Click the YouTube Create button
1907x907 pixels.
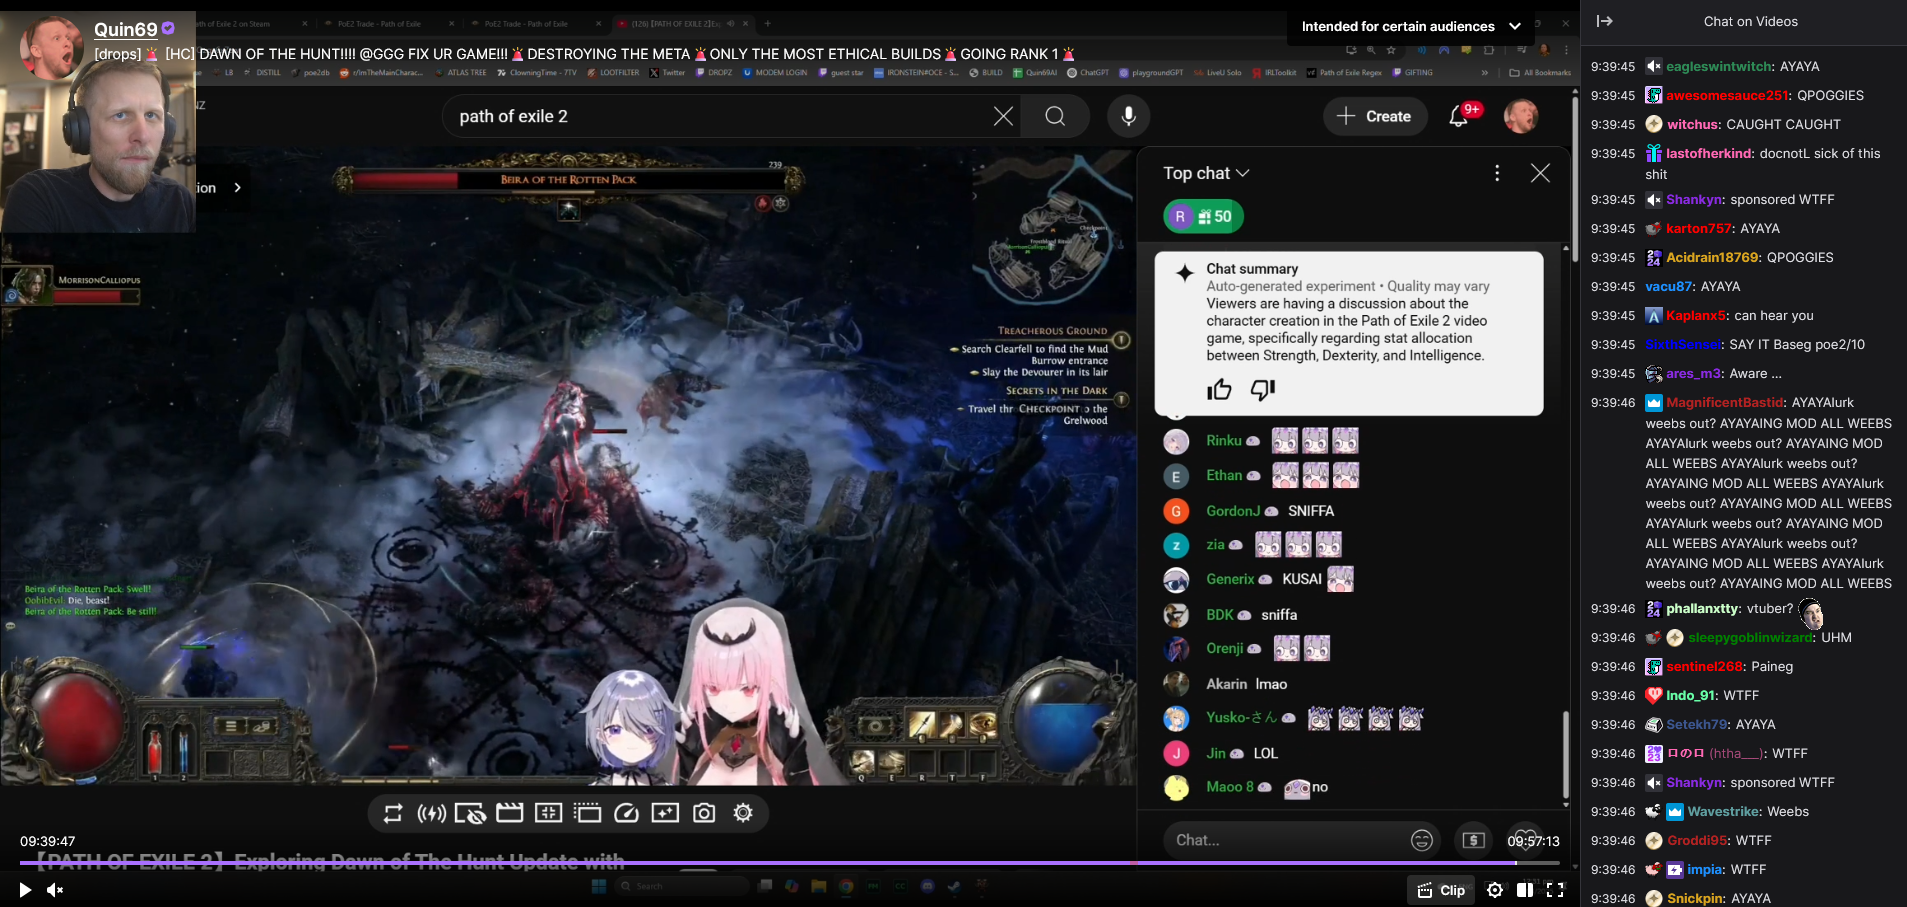click(x=1374, y=116)
